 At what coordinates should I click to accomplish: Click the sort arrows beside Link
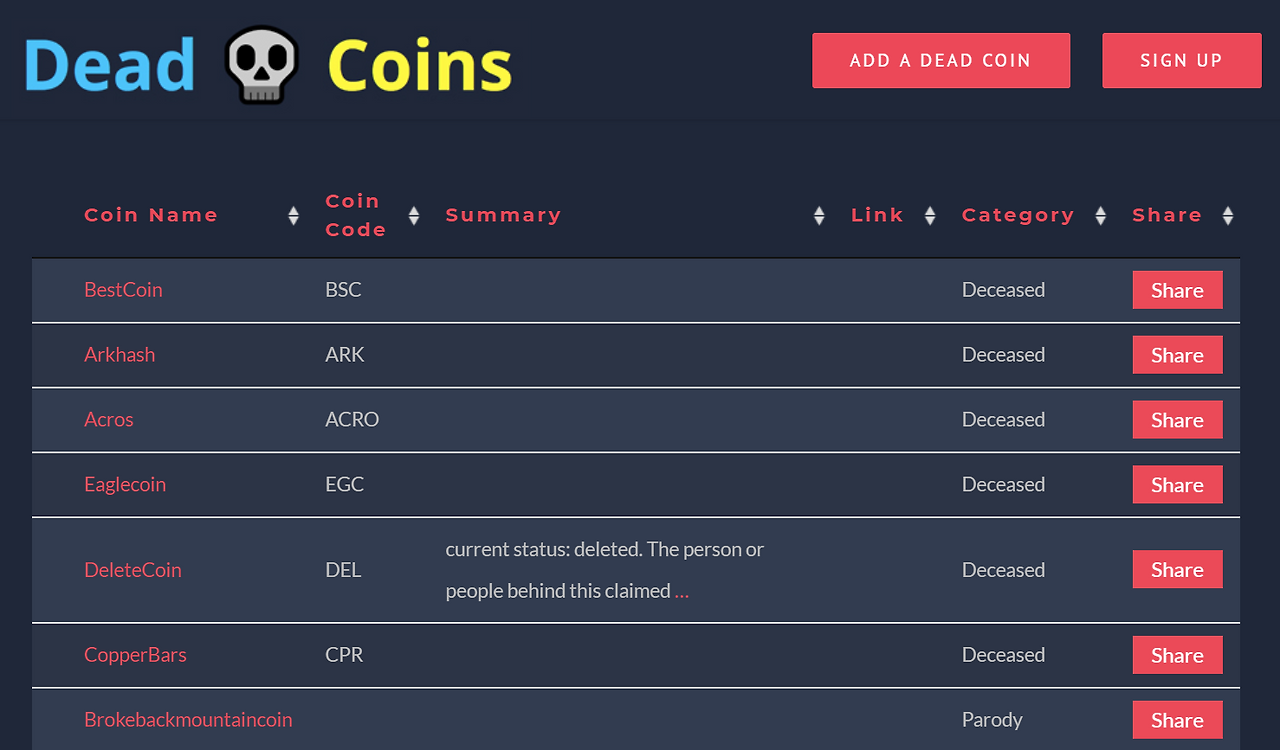click(x=930, y=214)
